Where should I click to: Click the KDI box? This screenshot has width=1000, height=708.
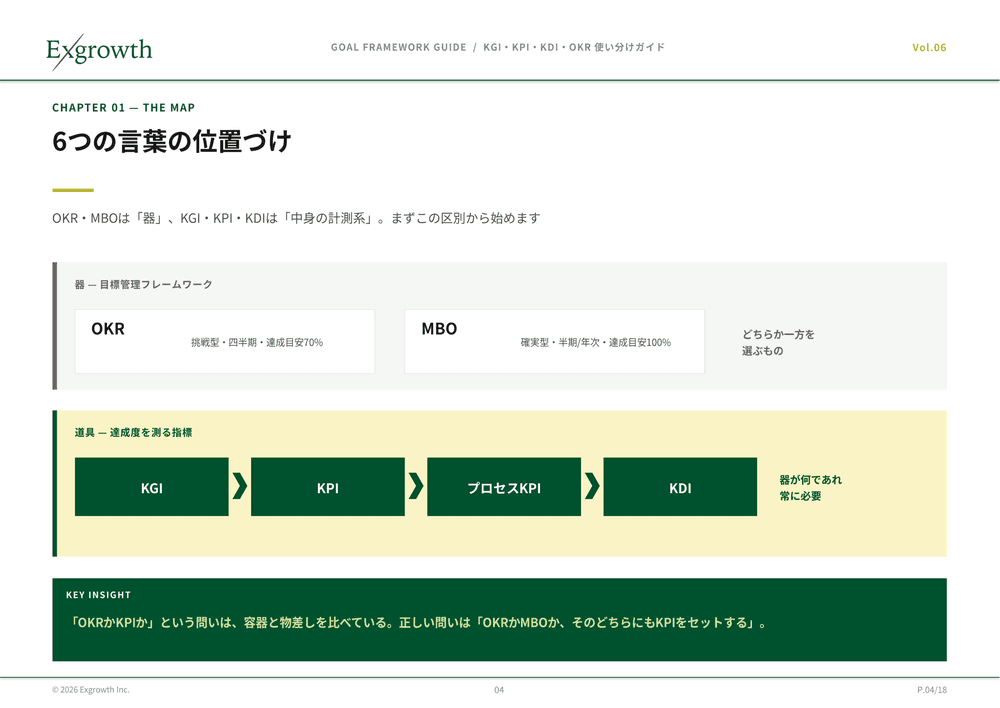coord(680,487)
